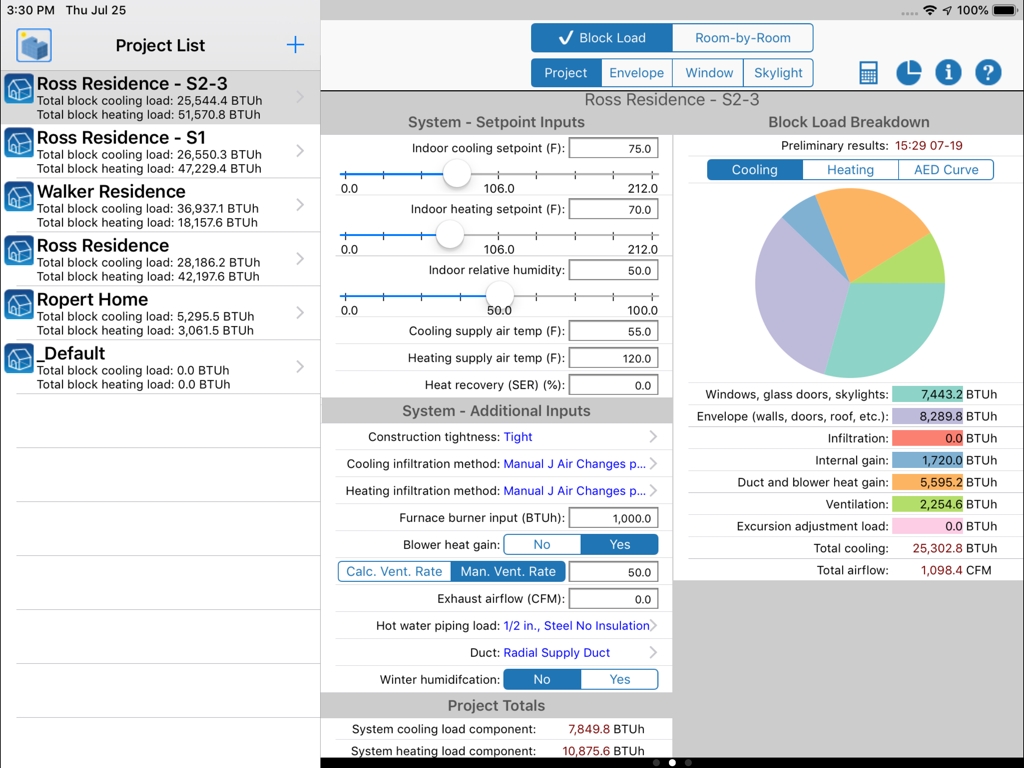Viewport: 1024px width, 768px height.
Task: Open the calculator tool in the toolbar
Action: [867, 72]
